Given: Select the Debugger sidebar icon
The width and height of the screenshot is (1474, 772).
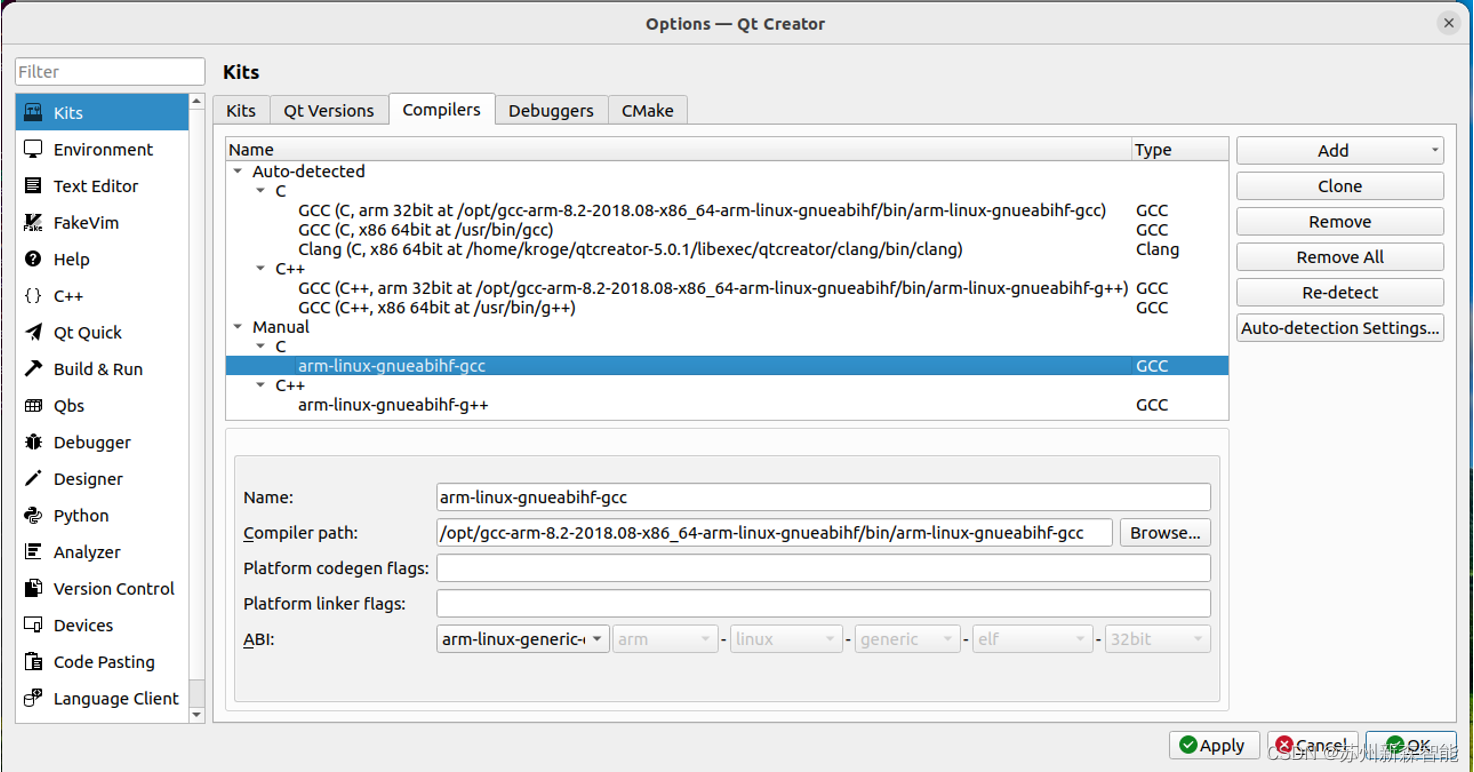Looking at the screenshot, I should pos(33,442).
